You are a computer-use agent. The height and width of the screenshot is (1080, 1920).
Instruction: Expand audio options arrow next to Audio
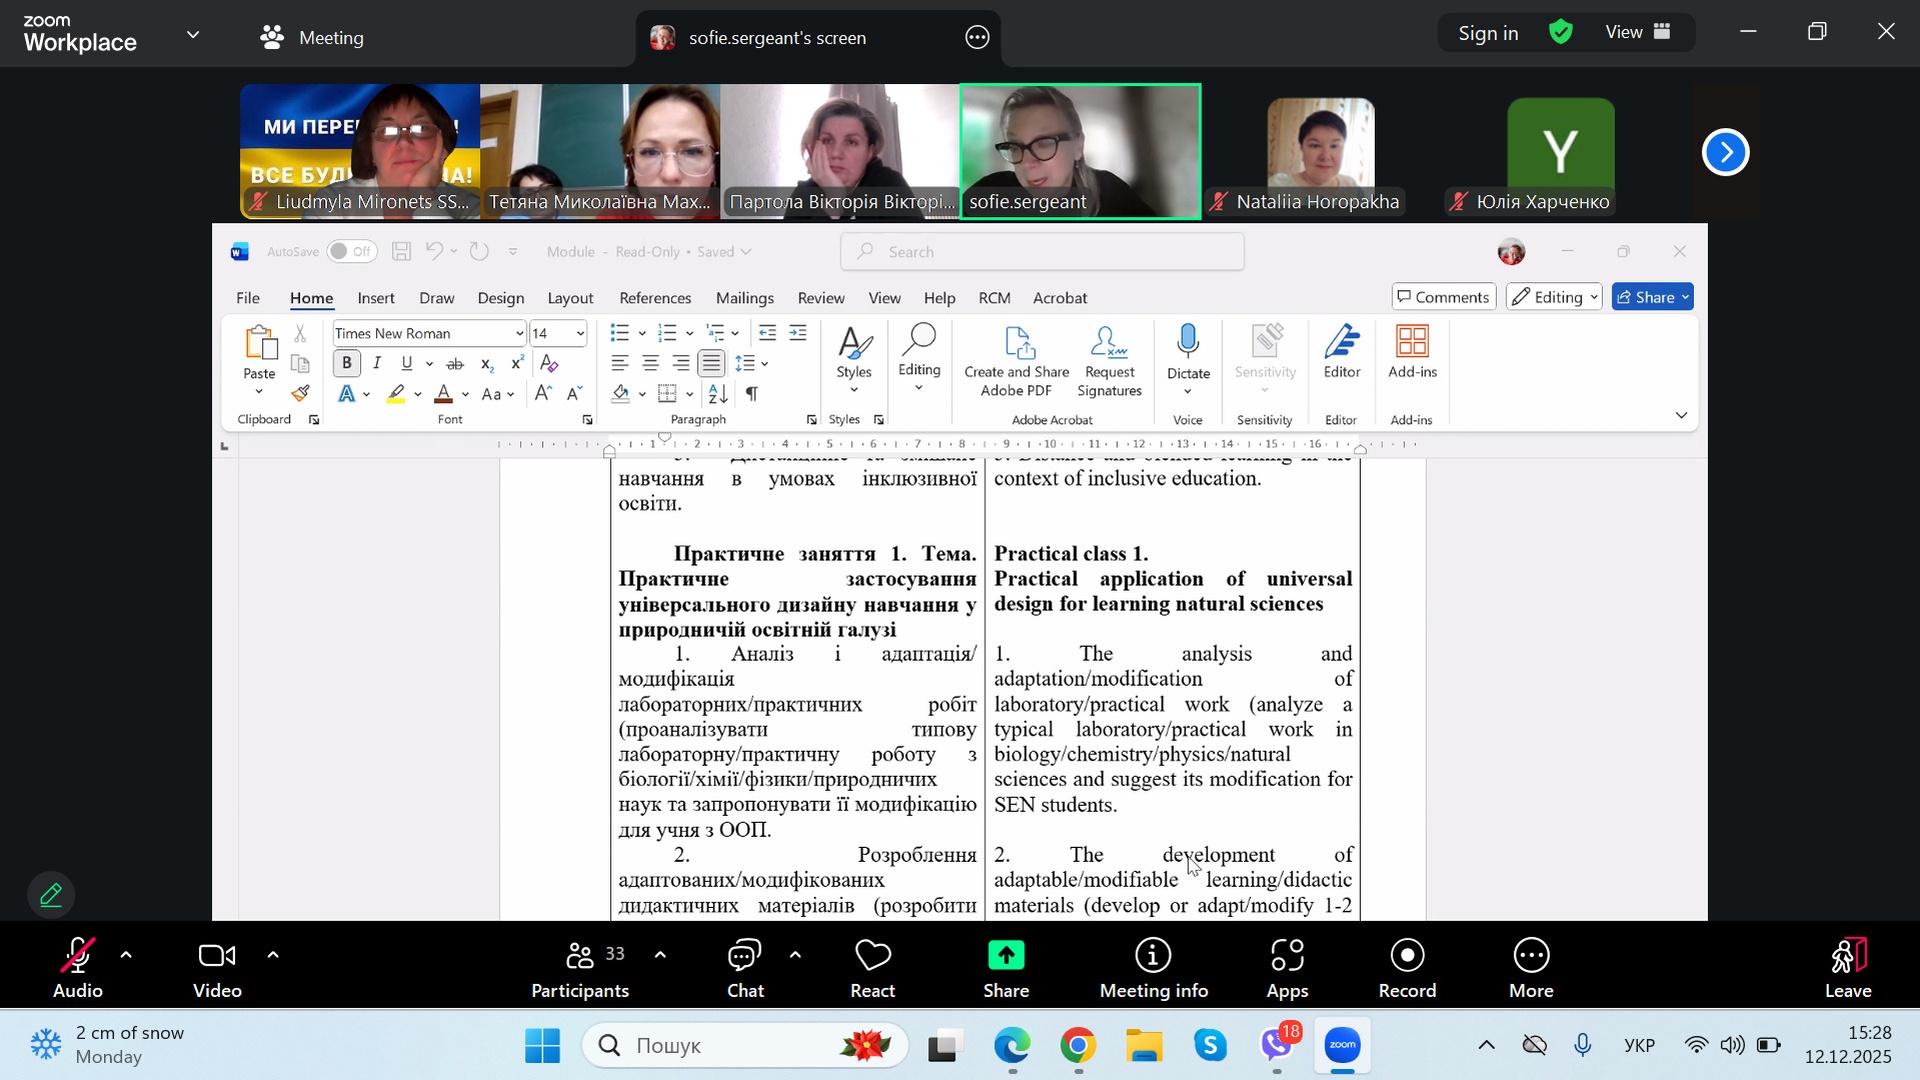(x=126, y=956)
